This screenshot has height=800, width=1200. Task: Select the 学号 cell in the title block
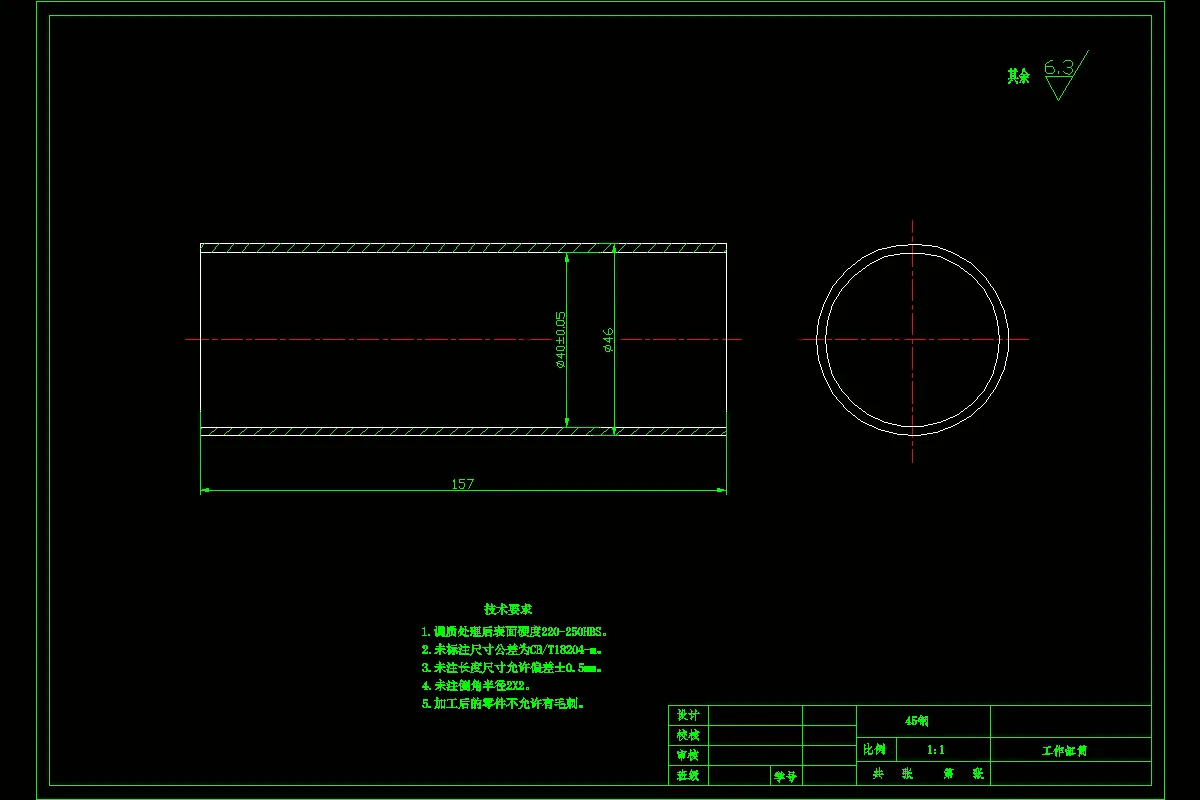785,775
